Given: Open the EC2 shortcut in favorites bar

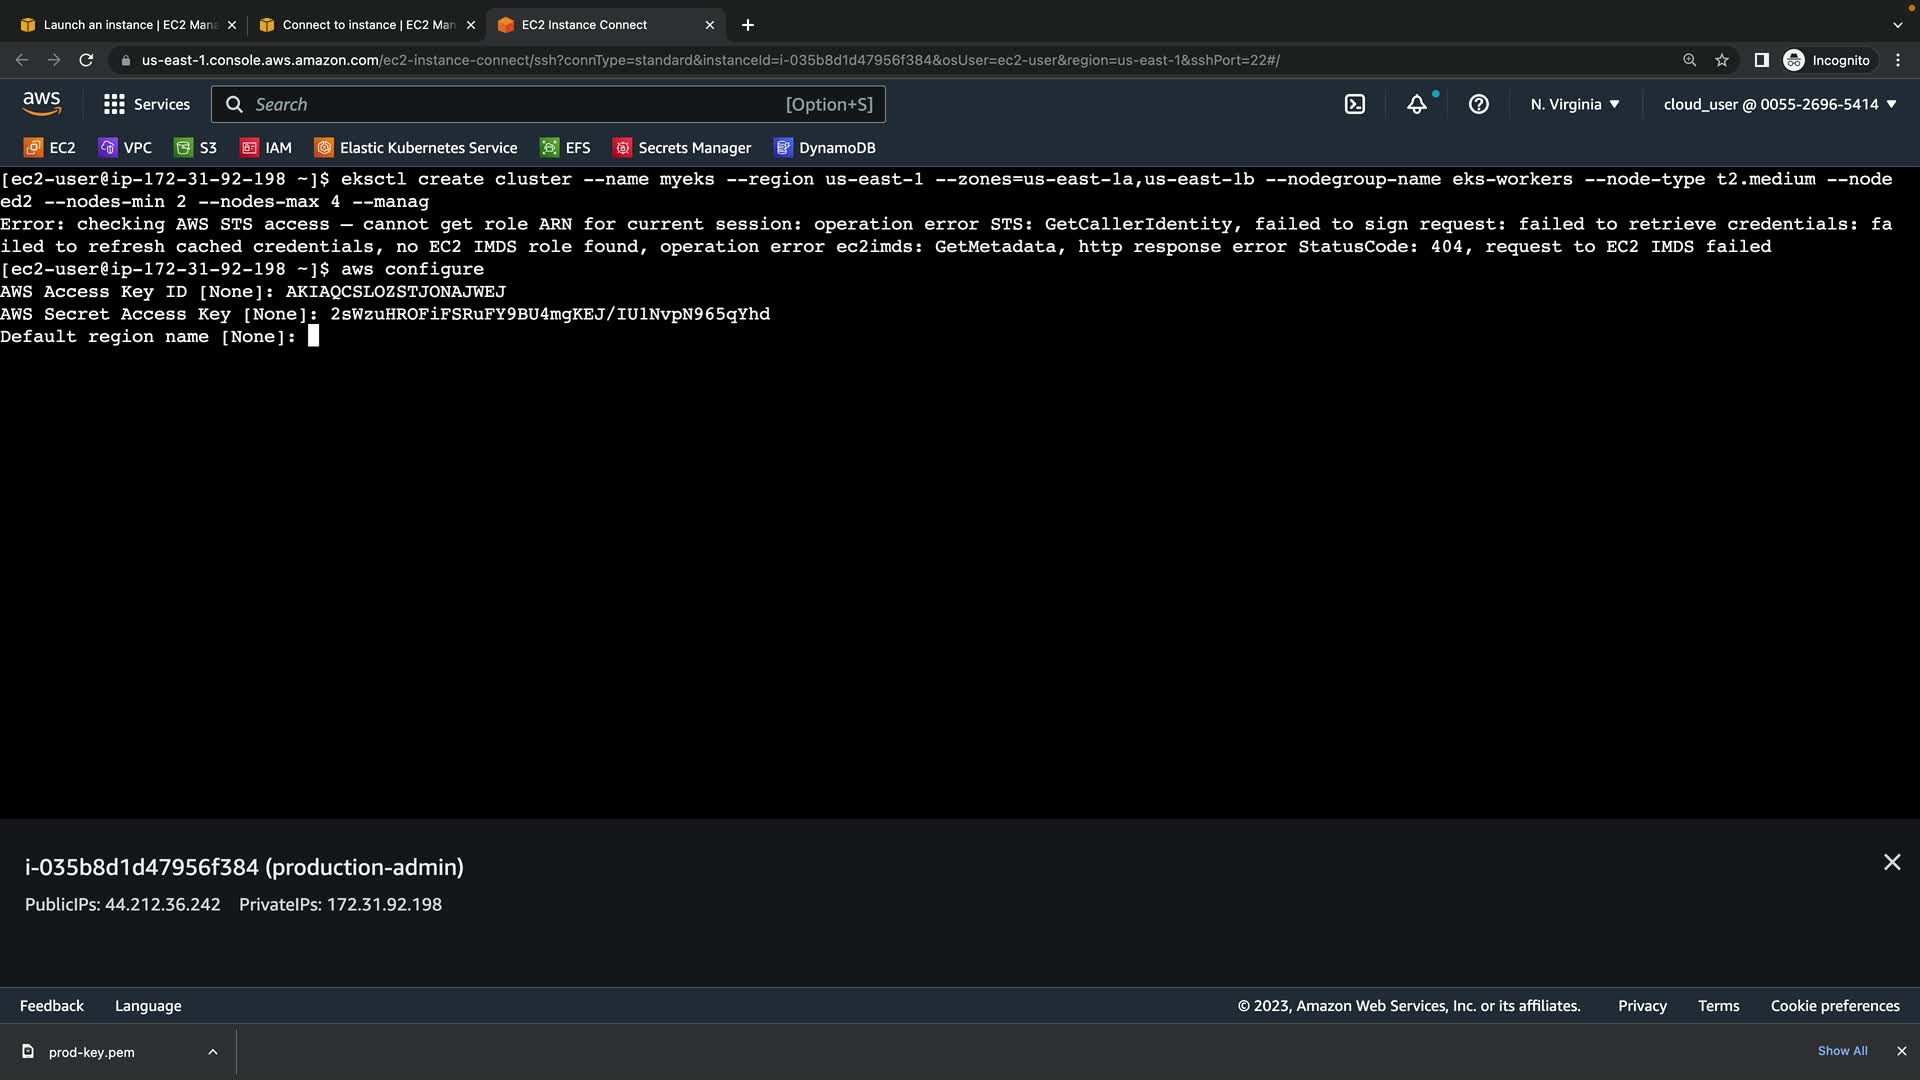Looking at the screenshot, I should [50, 148].
